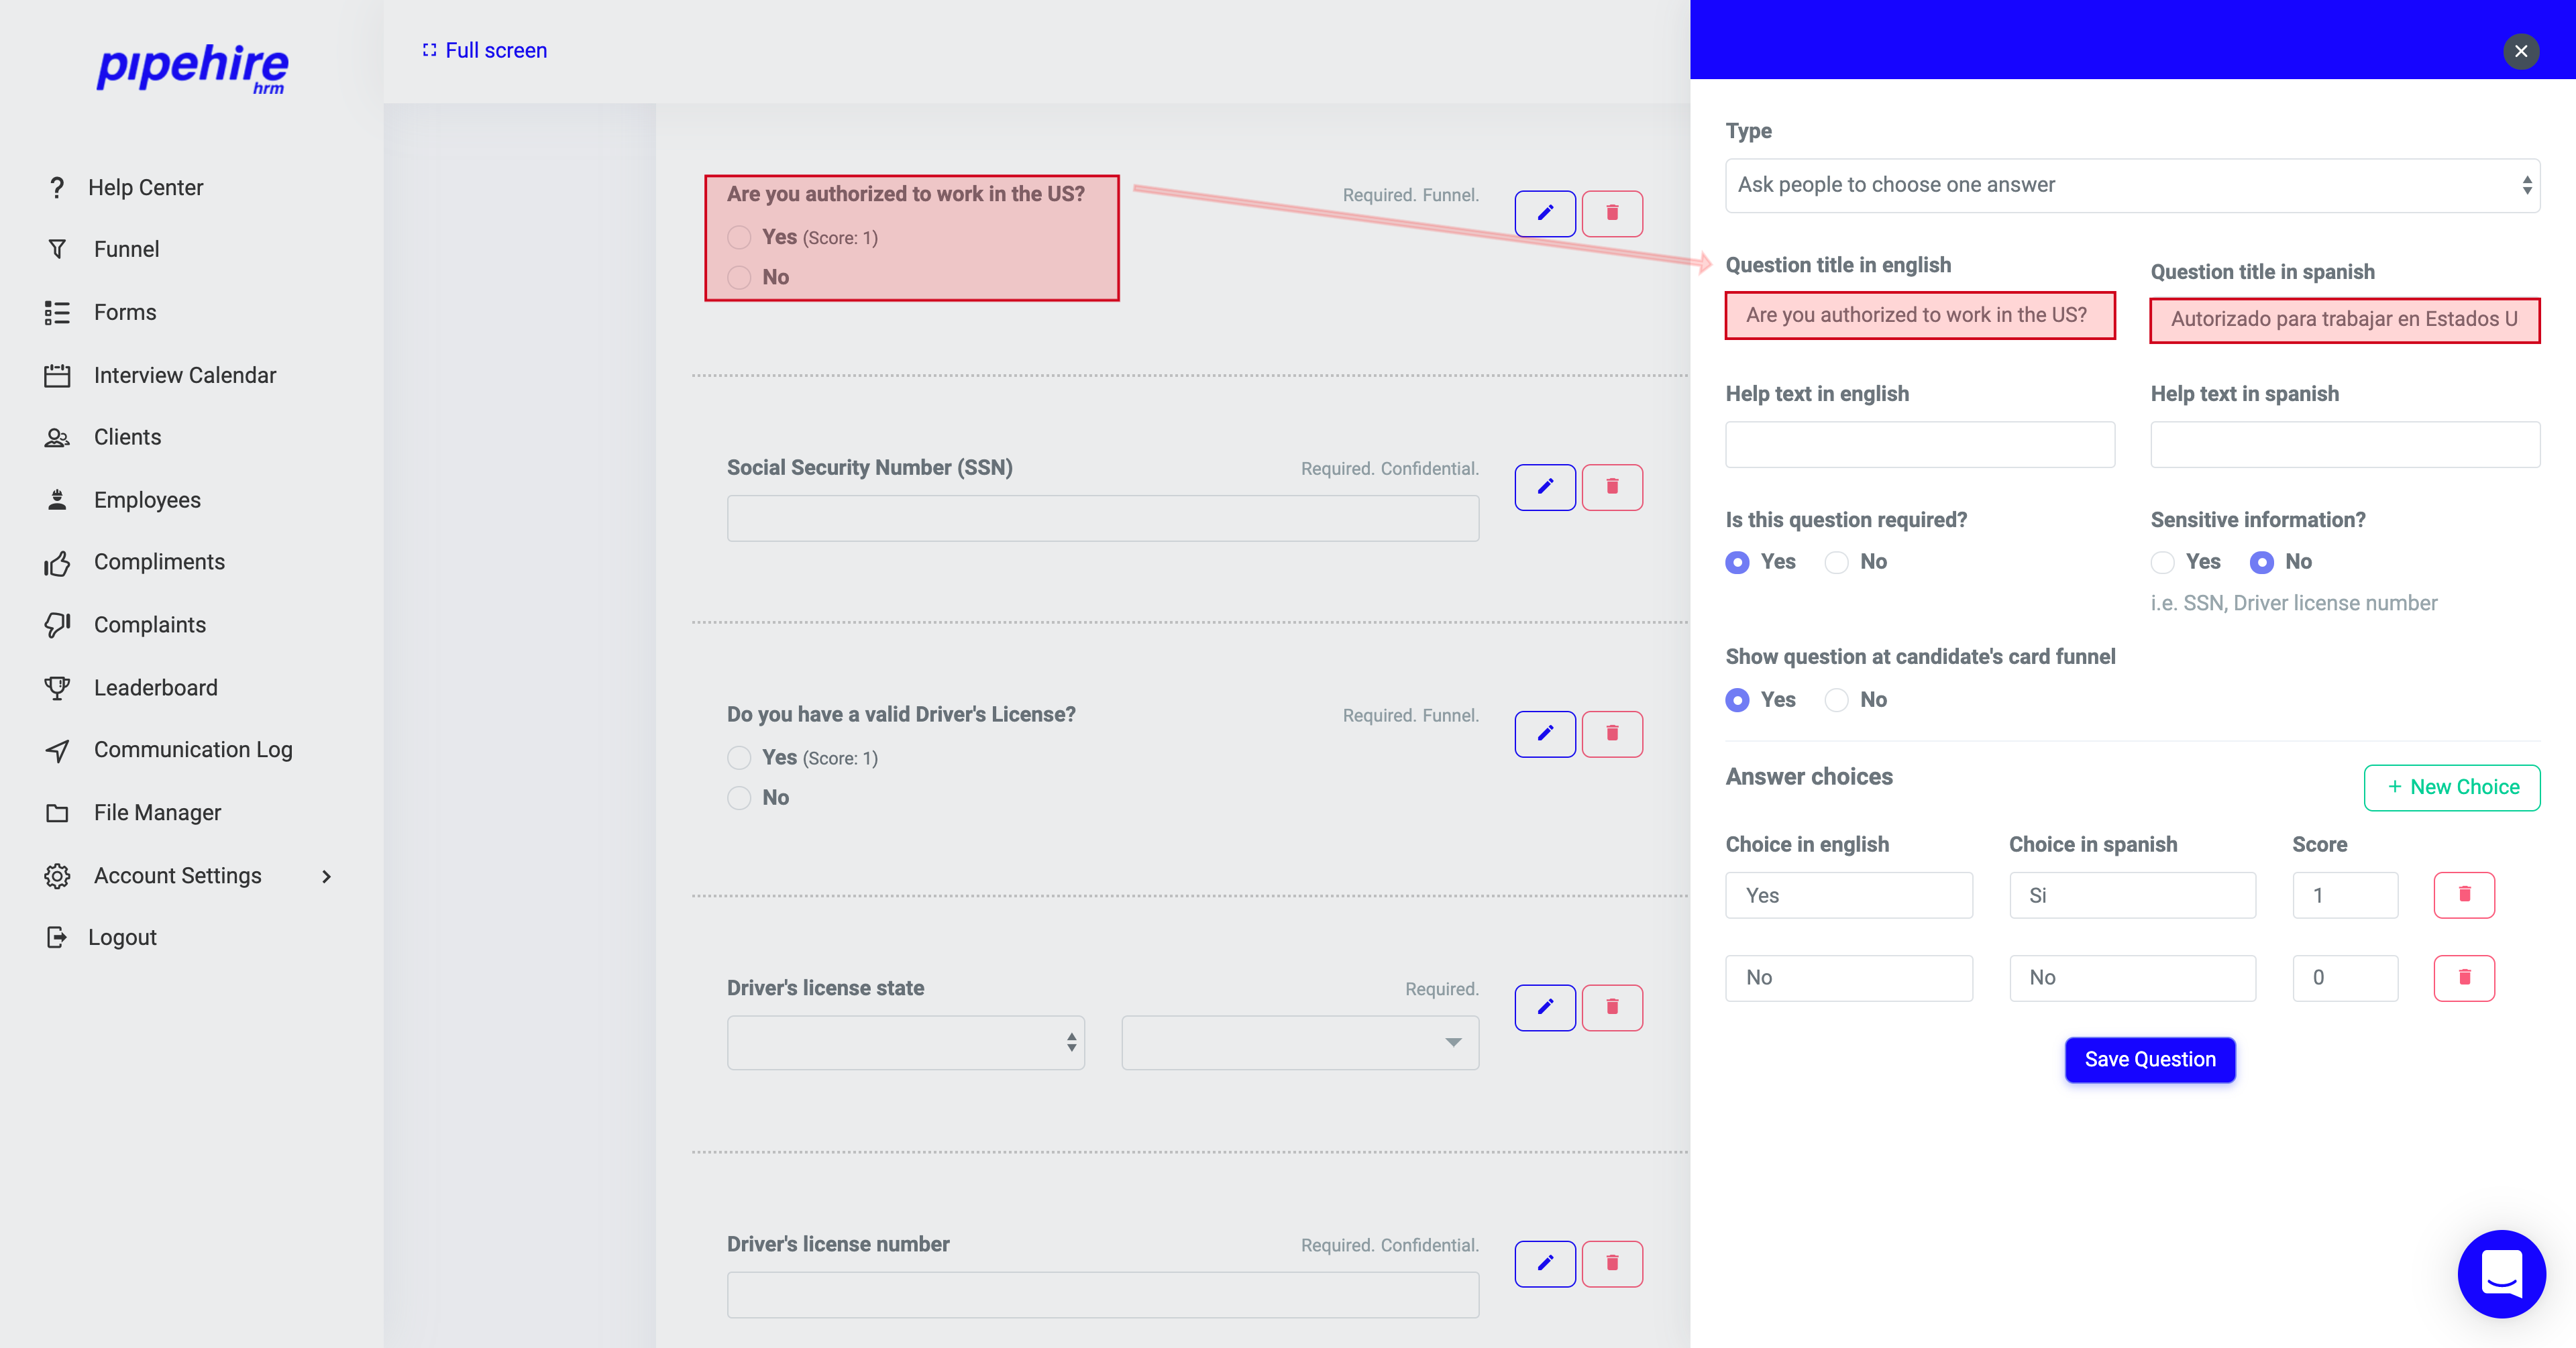Image resolution: width=2576 pixels, height=1348 pixels.
Task: Open the Intercom chat bubble
Action: coord(2501,1274)
